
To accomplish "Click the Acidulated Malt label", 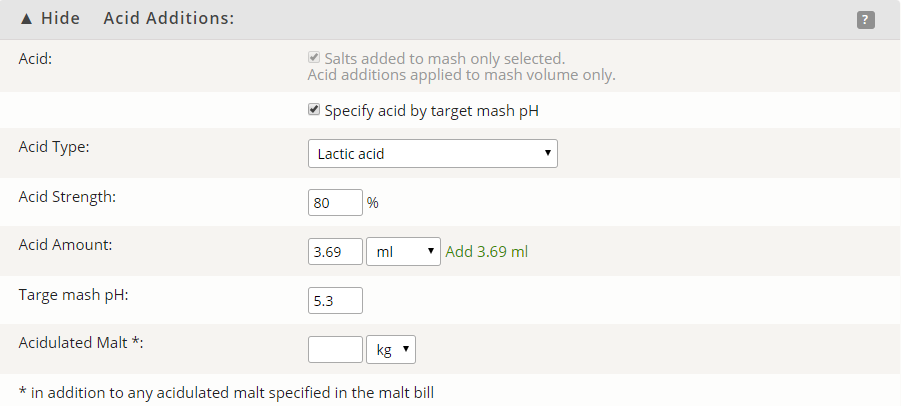I will pos(81,343).
